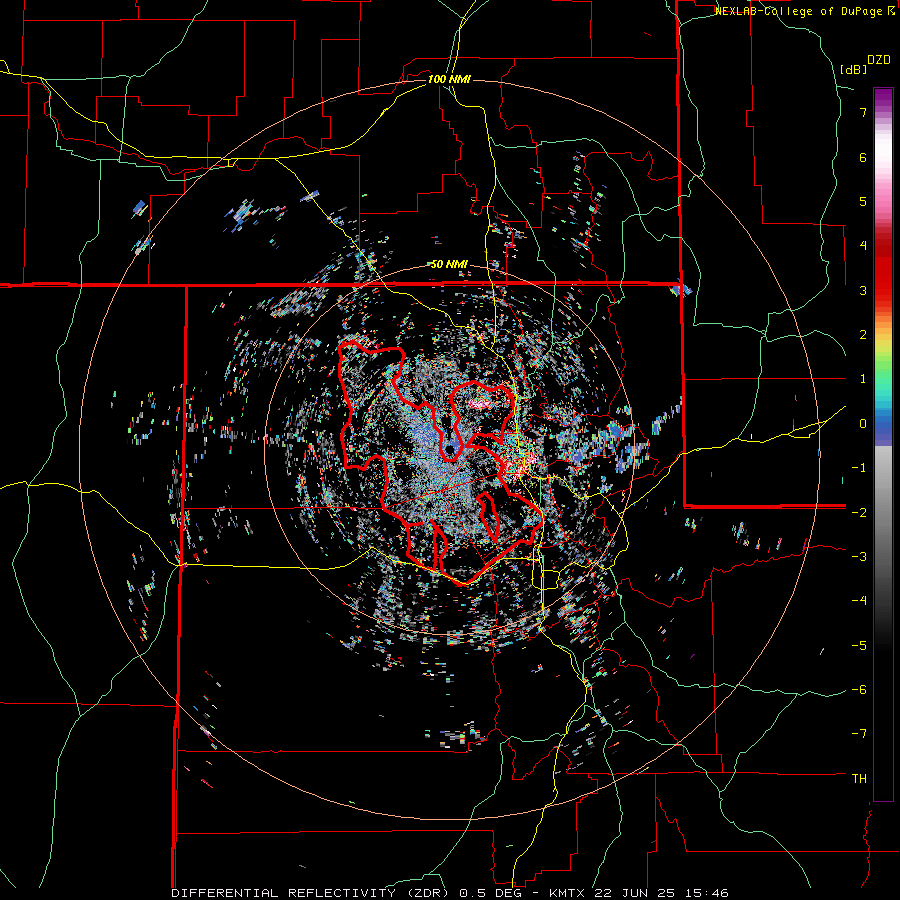
Task: Click the 5 value on color scale
Action: (x=863, y=201)
